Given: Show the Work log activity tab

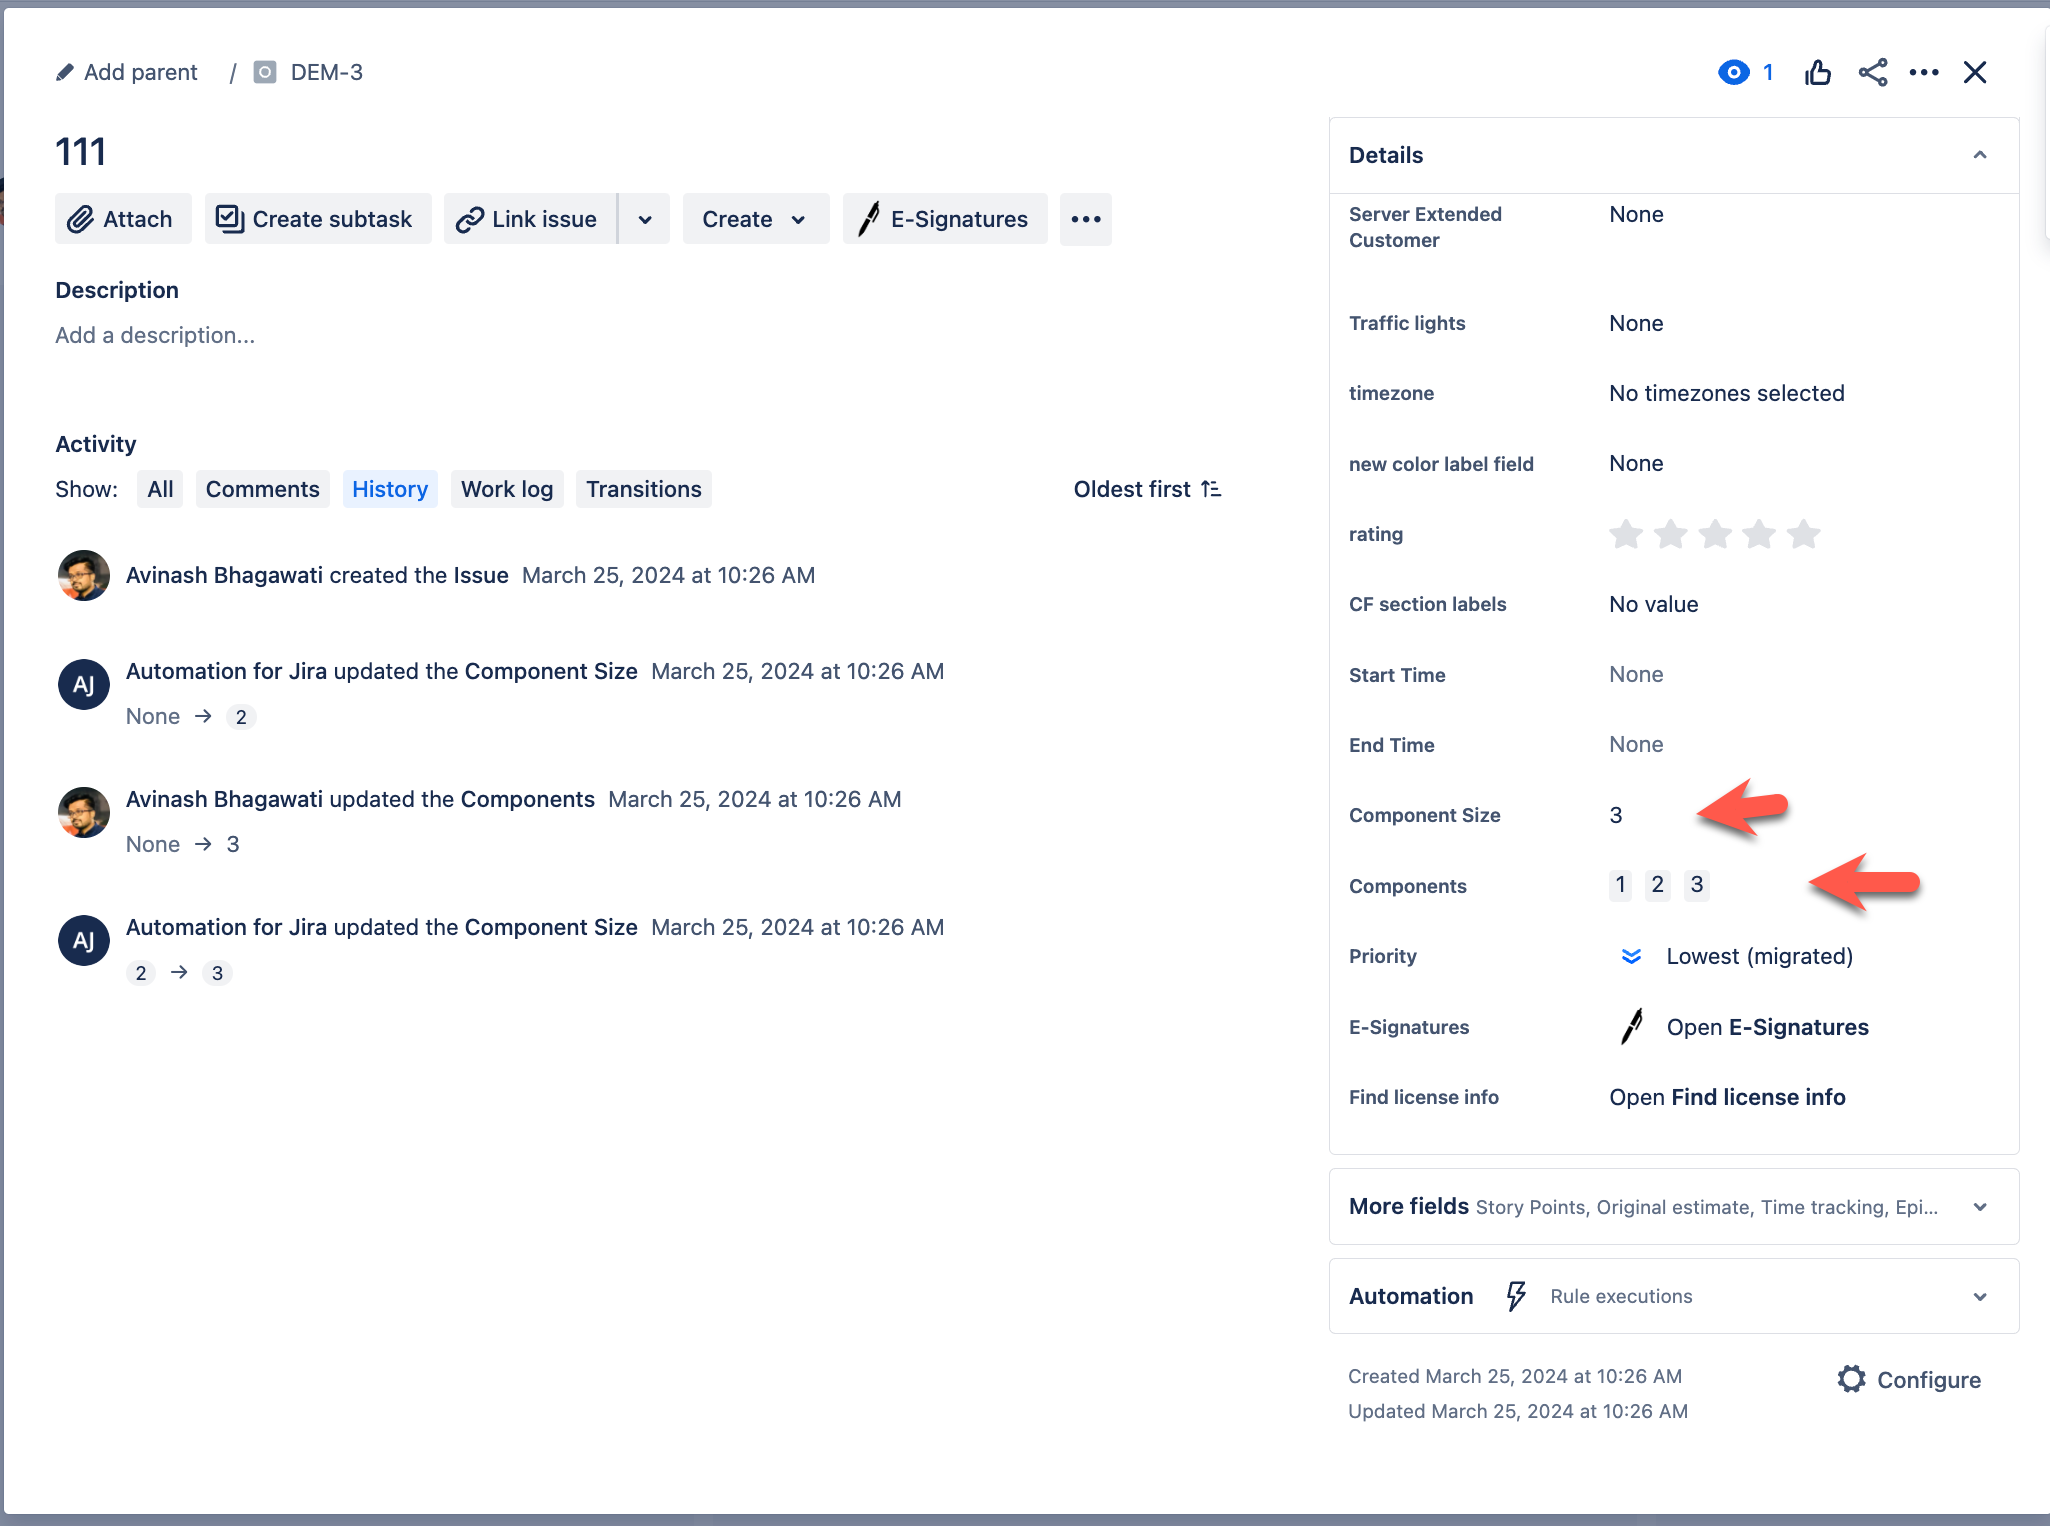Looking at the screenshot, I should [507, 489].
